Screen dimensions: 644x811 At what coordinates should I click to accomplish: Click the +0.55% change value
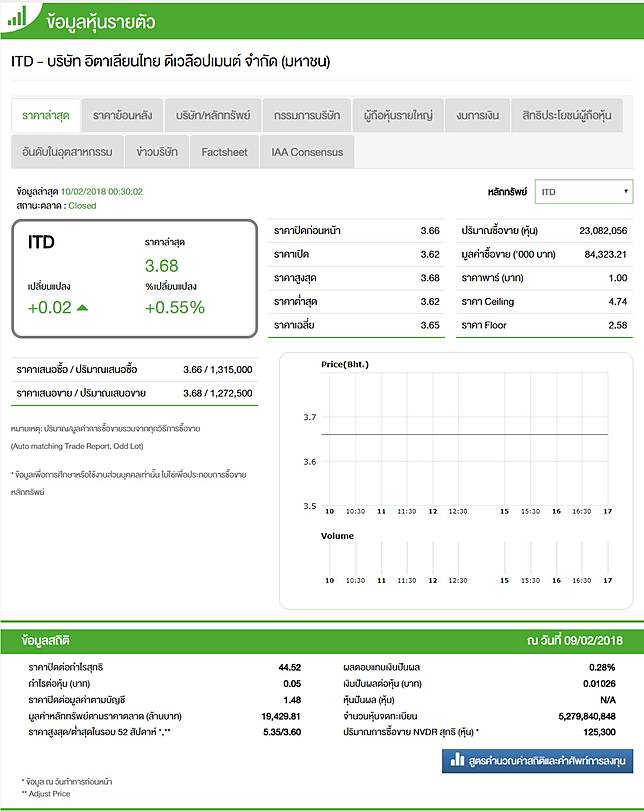click(x=175, y=308)
